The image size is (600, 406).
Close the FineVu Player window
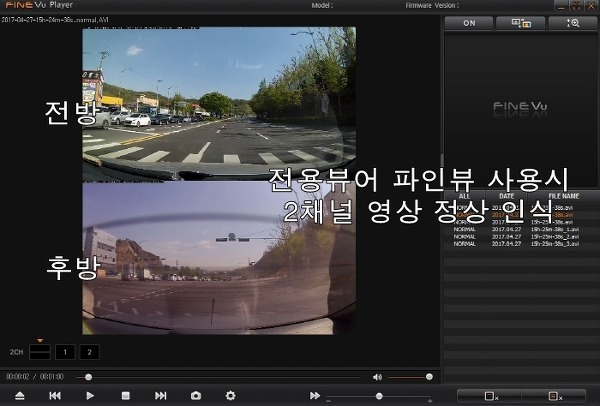[x=591, y=6]
